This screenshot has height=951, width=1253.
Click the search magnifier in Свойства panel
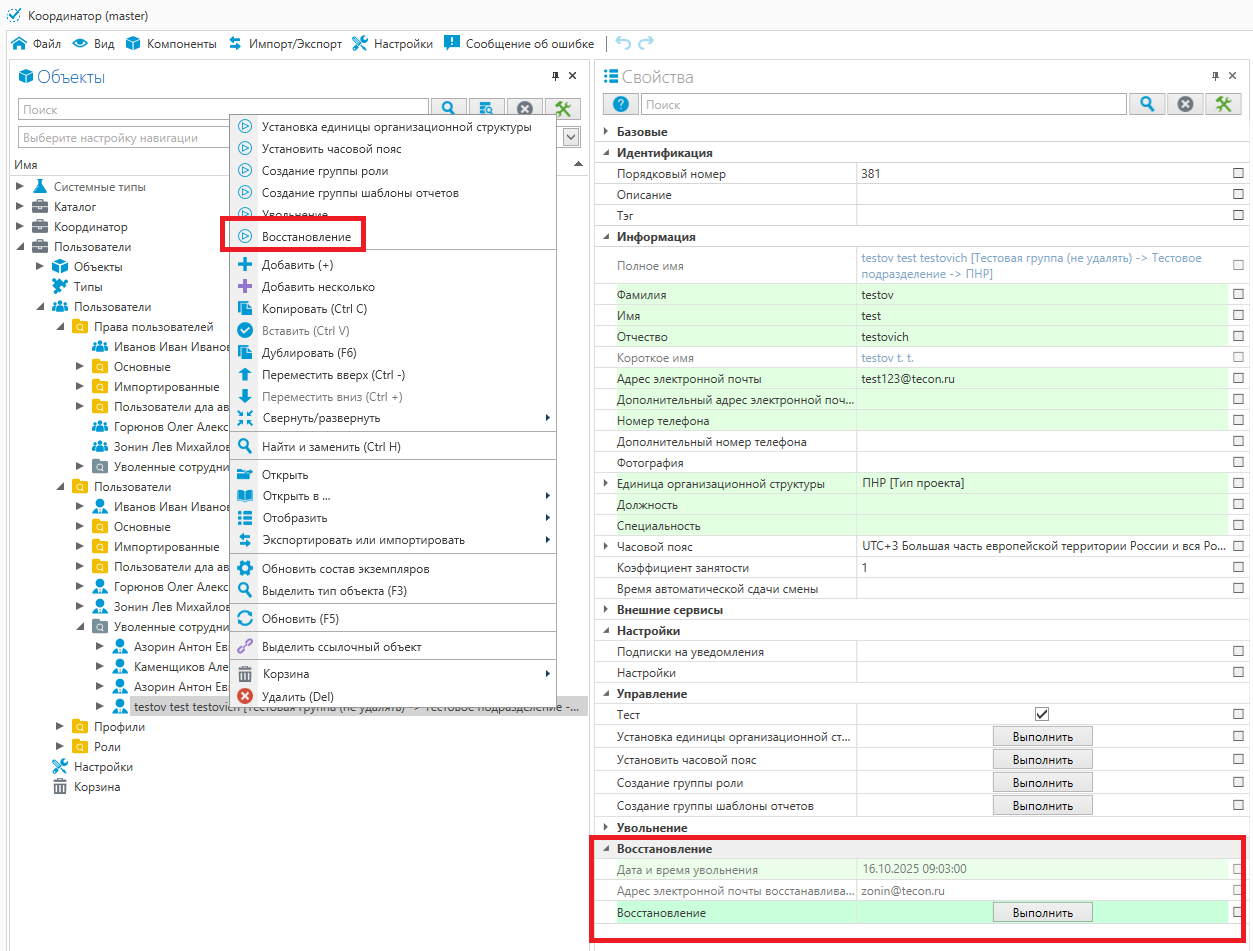pos(1147,104)
